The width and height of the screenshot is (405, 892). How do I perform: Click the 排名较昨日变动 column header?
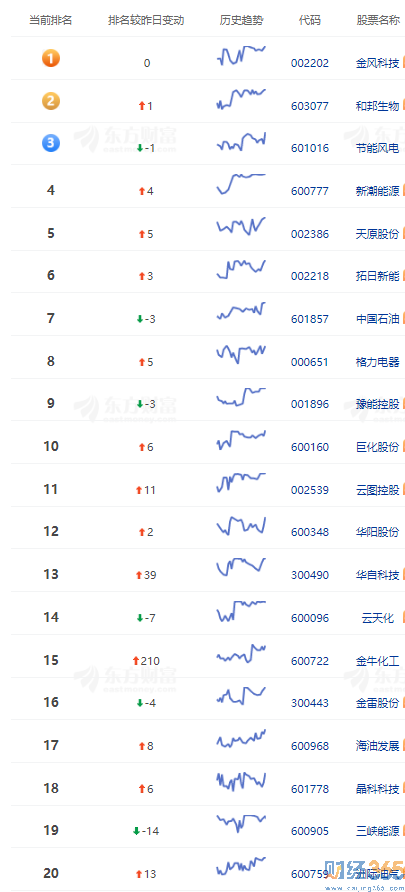146,20
